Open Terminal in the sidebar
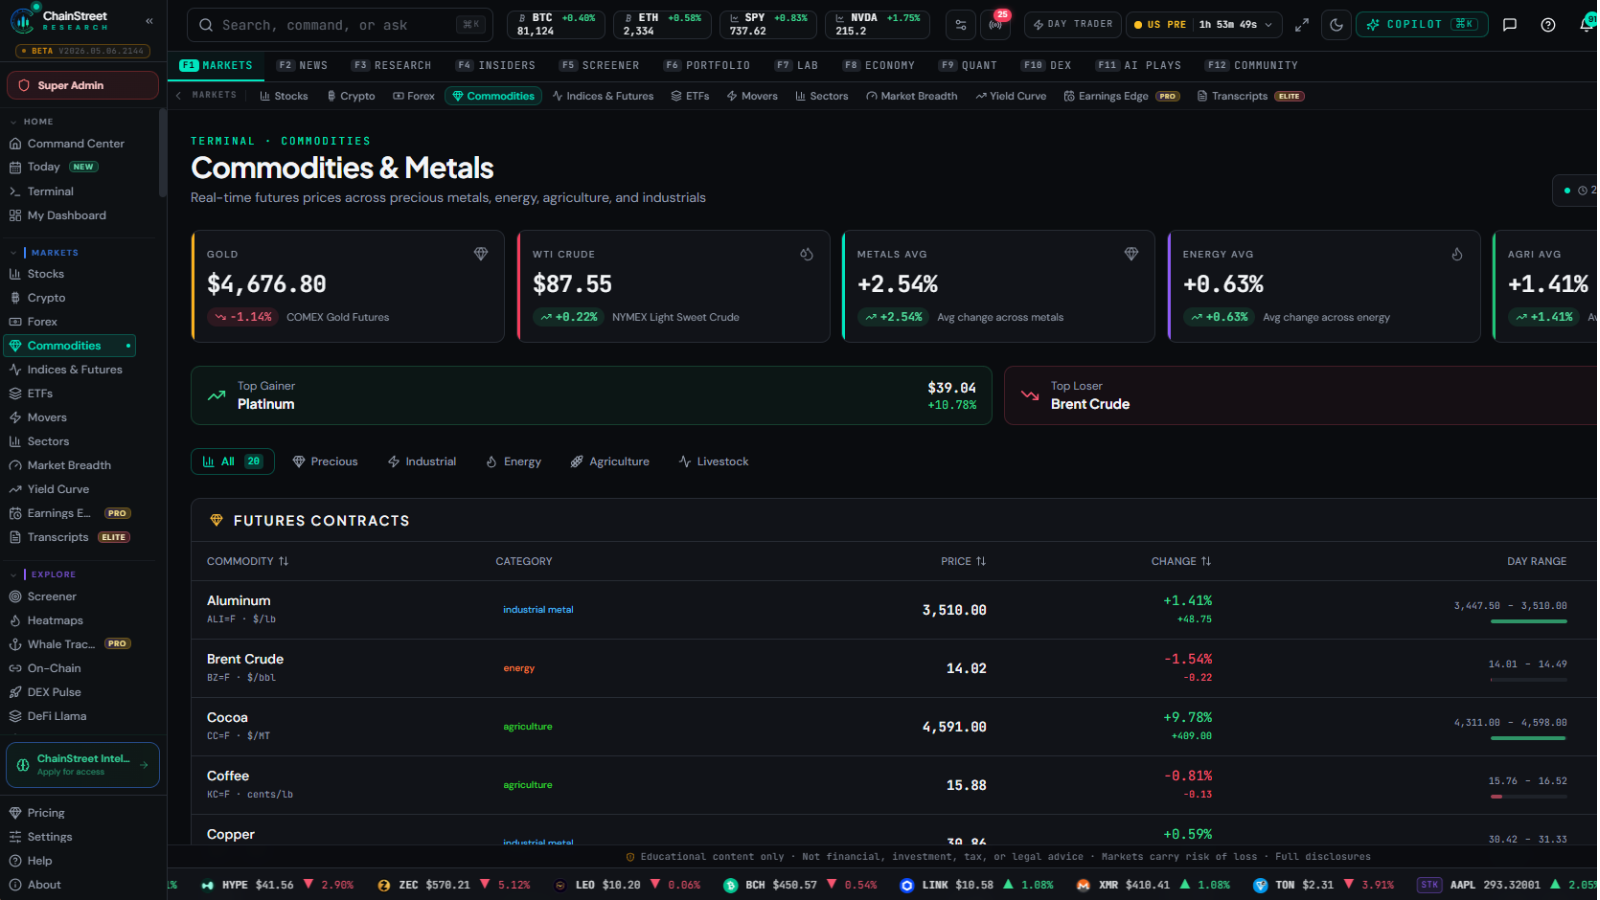1600x900 pixels. click(51, 191)
